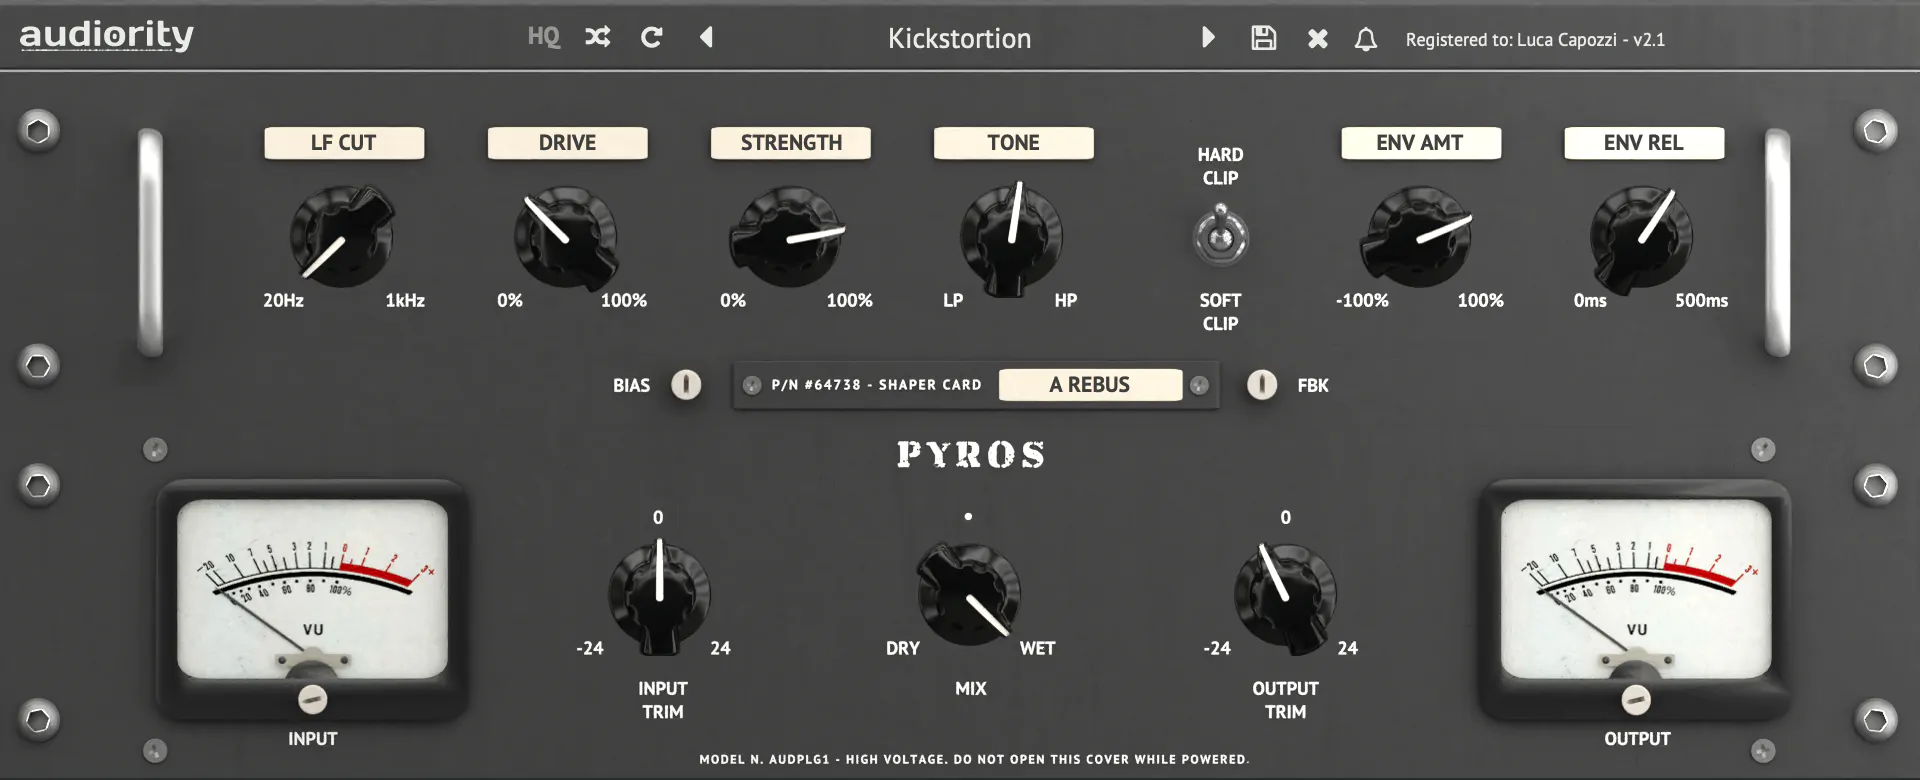Click the 1kHz label of LF CUT

pyautogui.click(x=405, y=301)
